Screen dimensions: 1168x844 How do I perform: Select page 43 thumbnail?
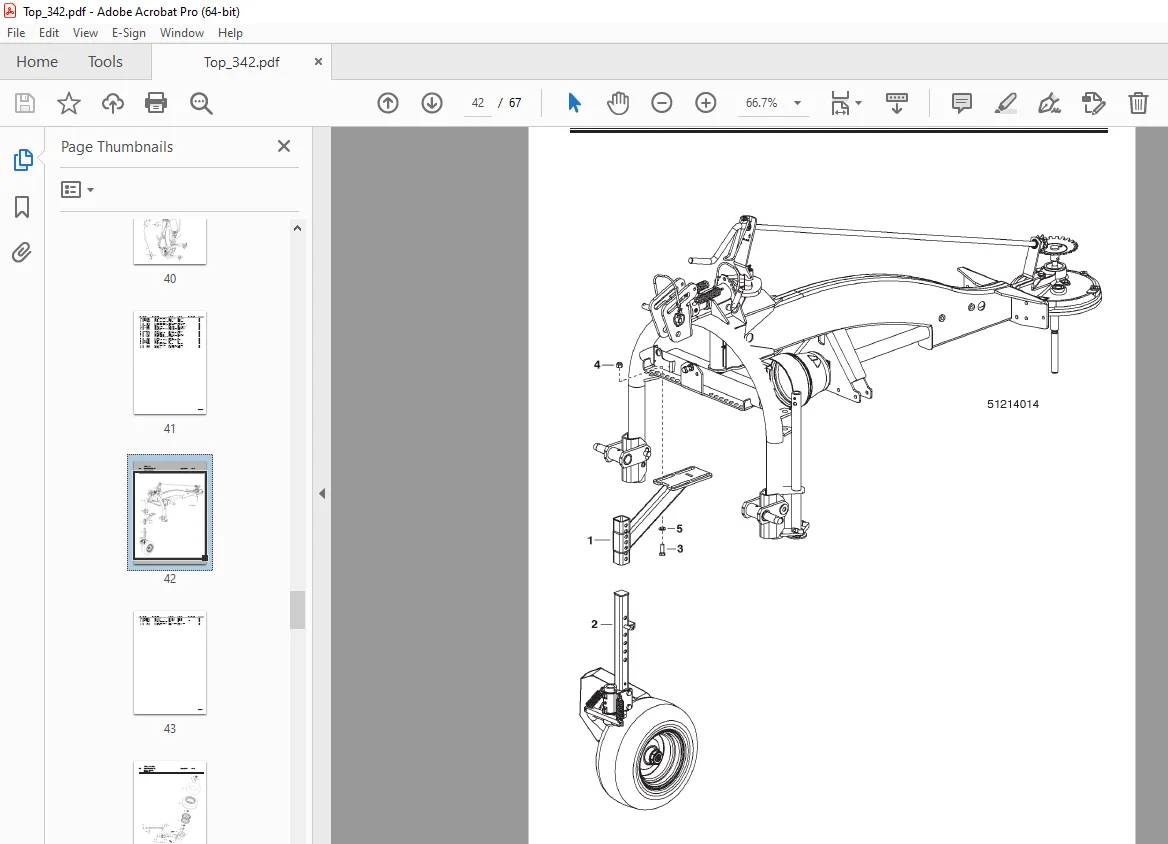tap(170, 663)
